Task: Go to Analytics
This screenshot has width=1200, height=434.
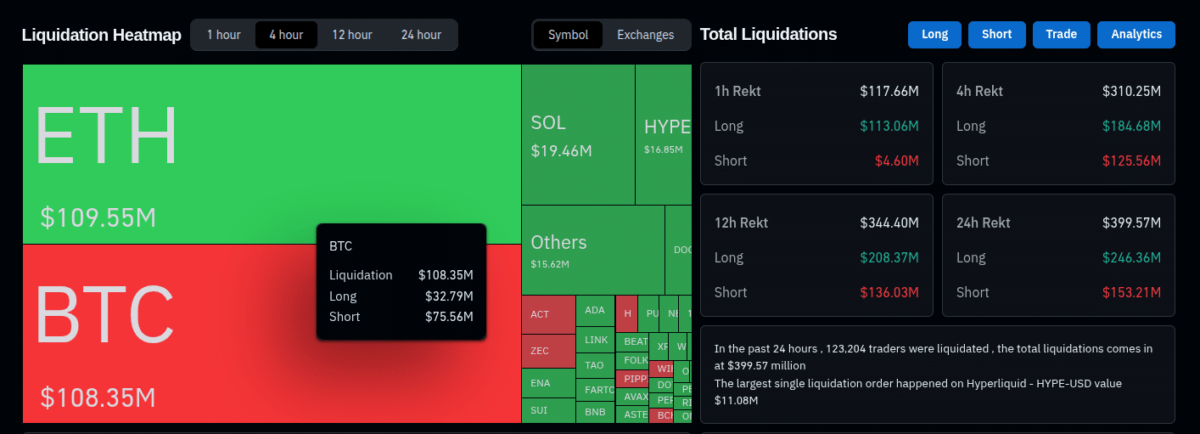Action: tap(1135, 35)
